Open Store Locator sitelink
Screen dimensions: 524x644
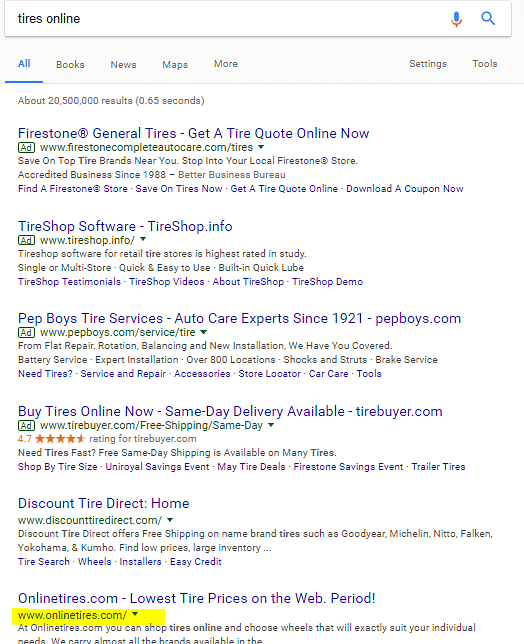(269, 373)
